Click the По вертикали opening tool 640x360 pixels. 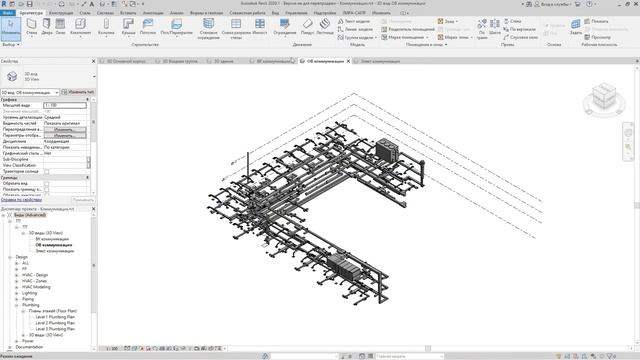519,29
